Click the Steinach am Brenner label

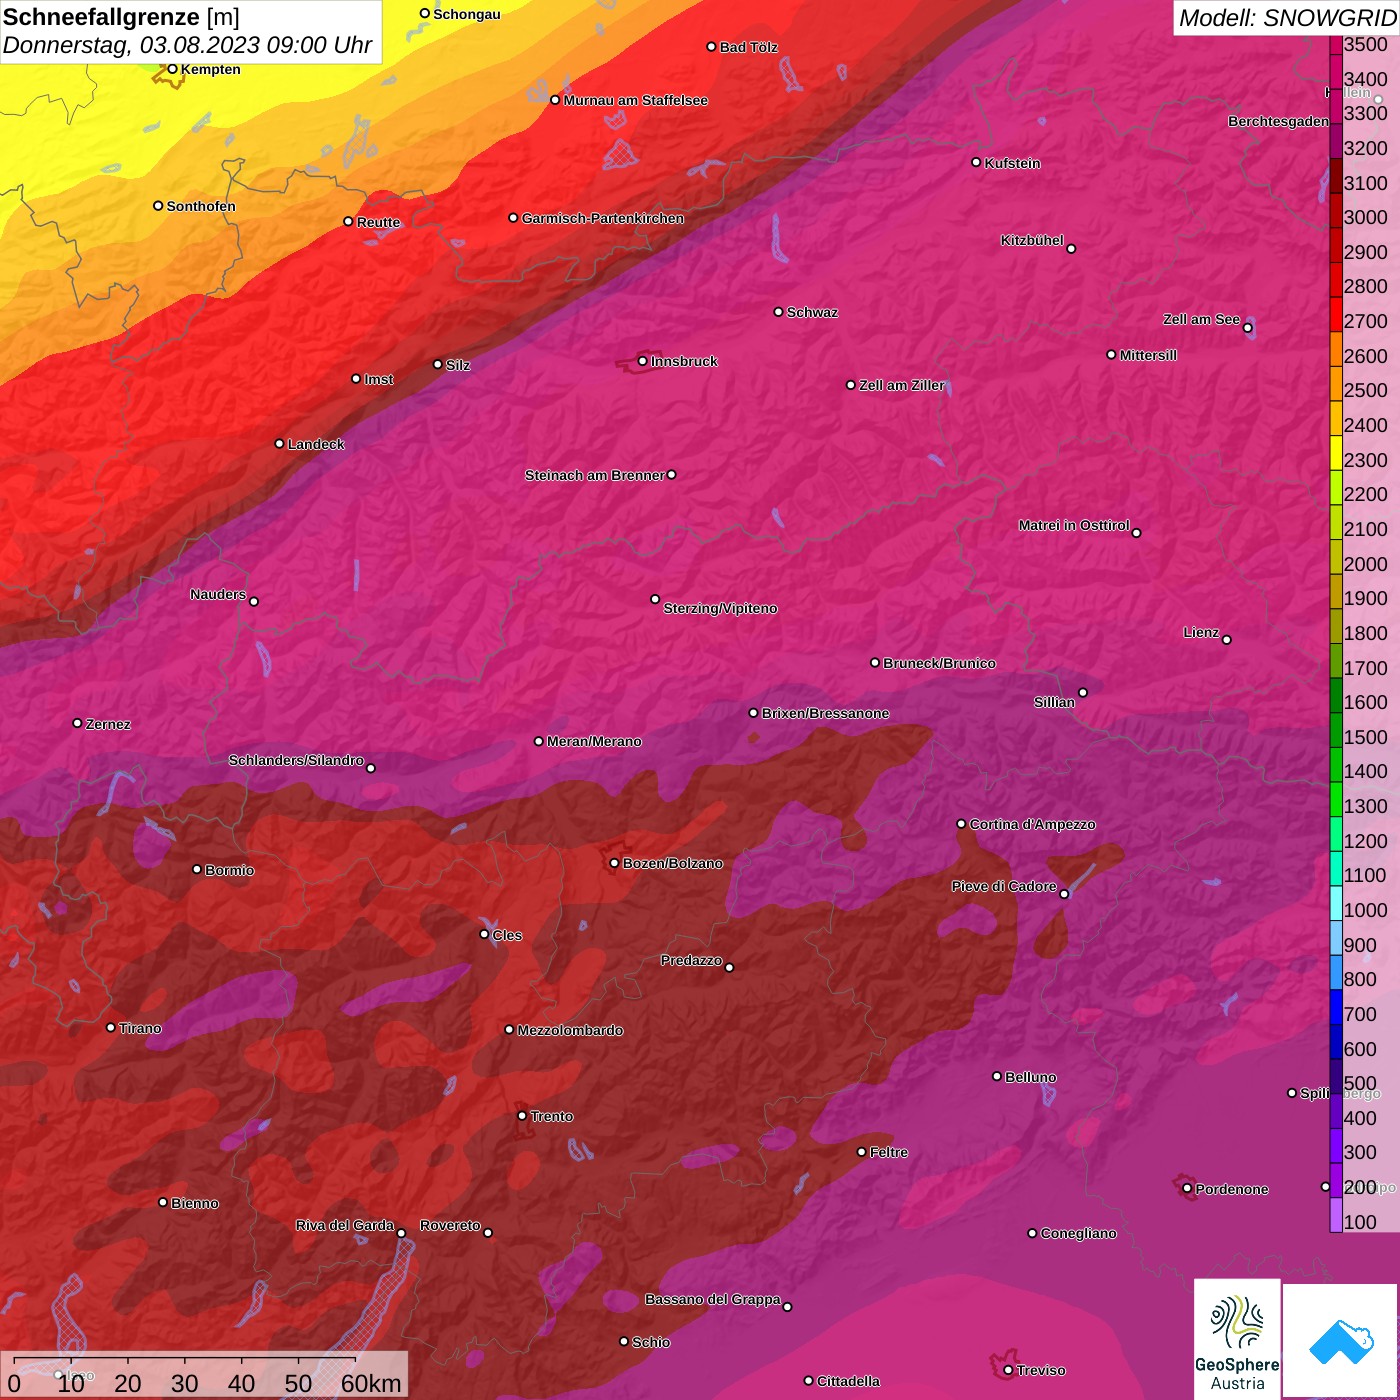click(x=594, y=475)
